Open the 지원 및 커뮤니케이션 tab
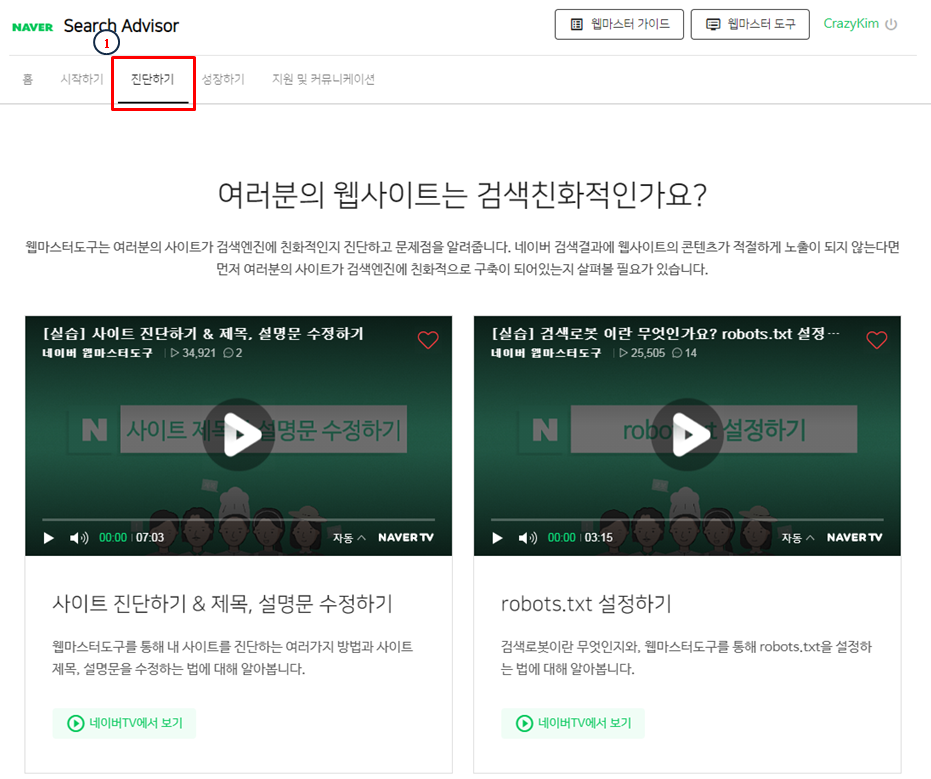The image size is (931, 779). (323, 79)
